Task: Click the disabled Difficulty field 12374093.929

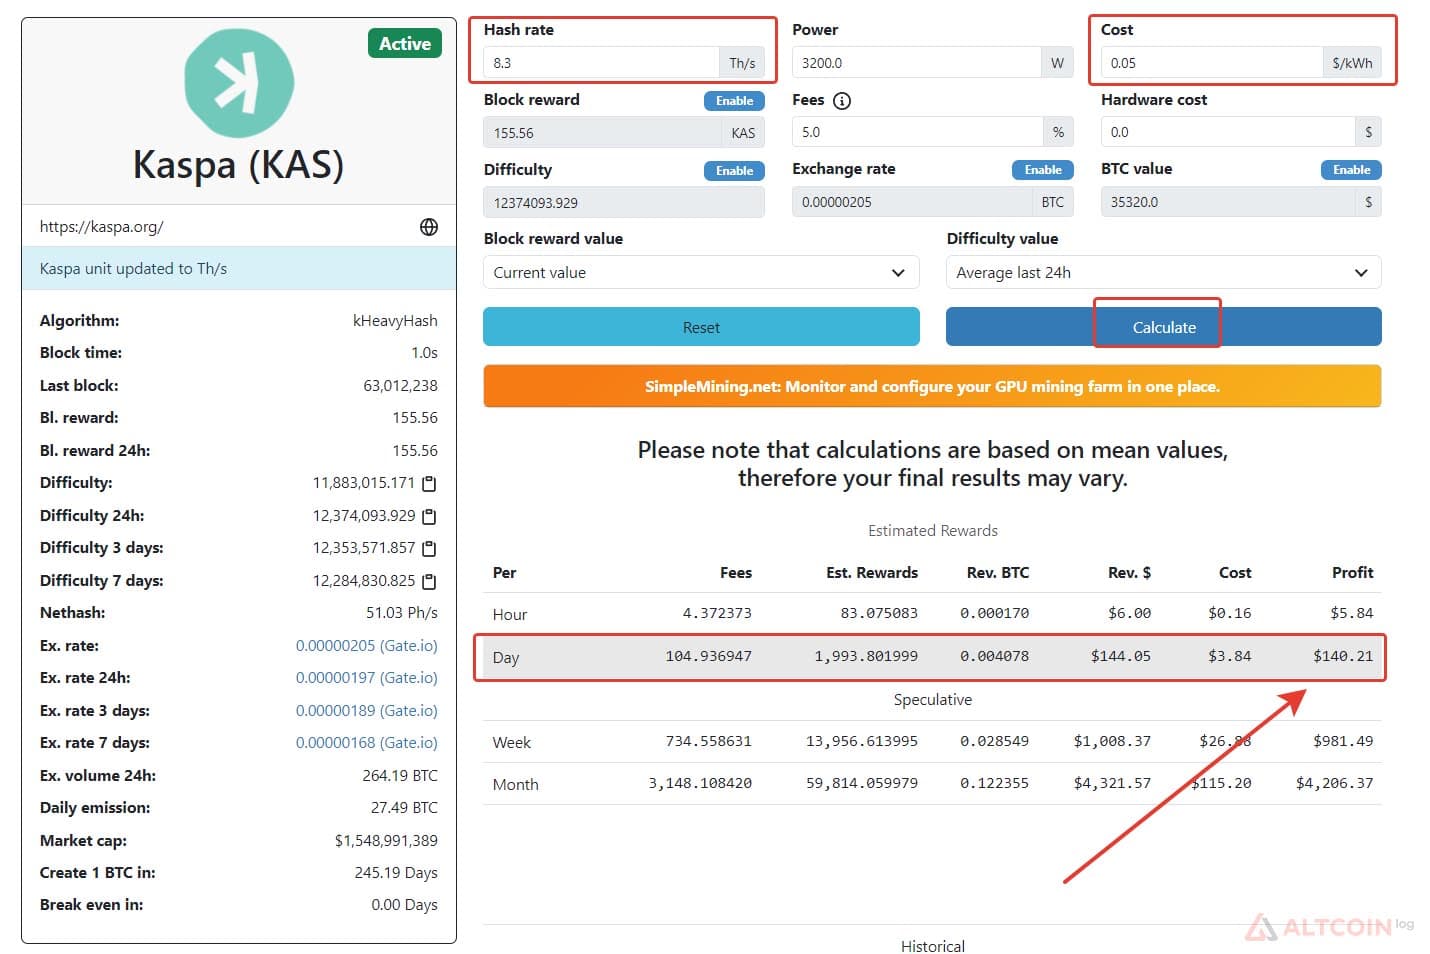Action: coord(624,203)
